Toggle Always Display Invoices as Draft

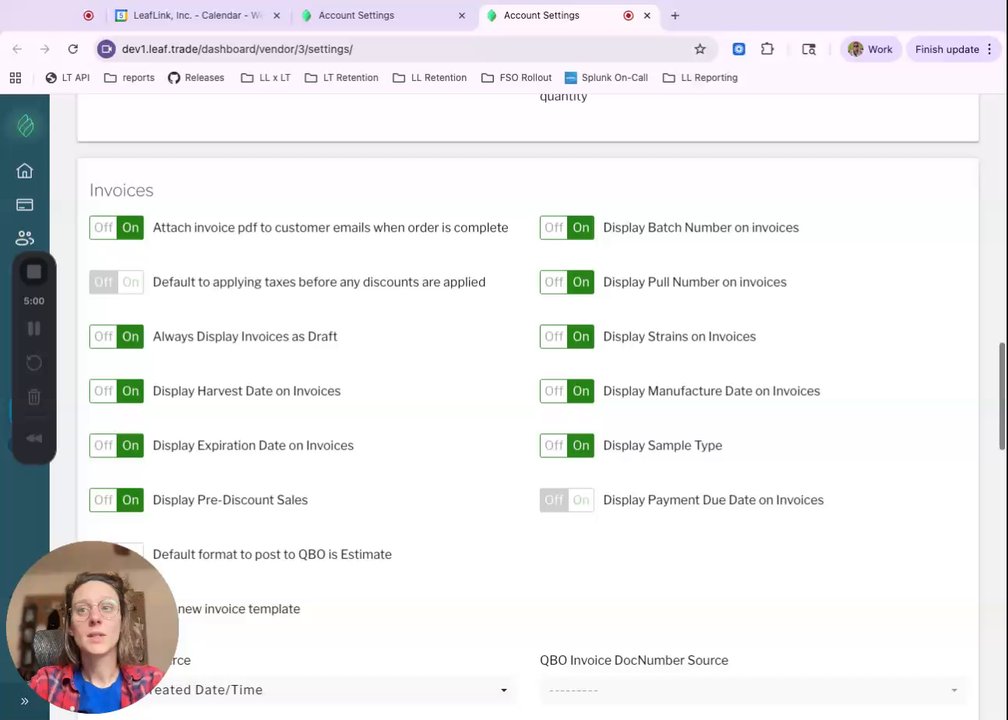[x=116, y=336]
